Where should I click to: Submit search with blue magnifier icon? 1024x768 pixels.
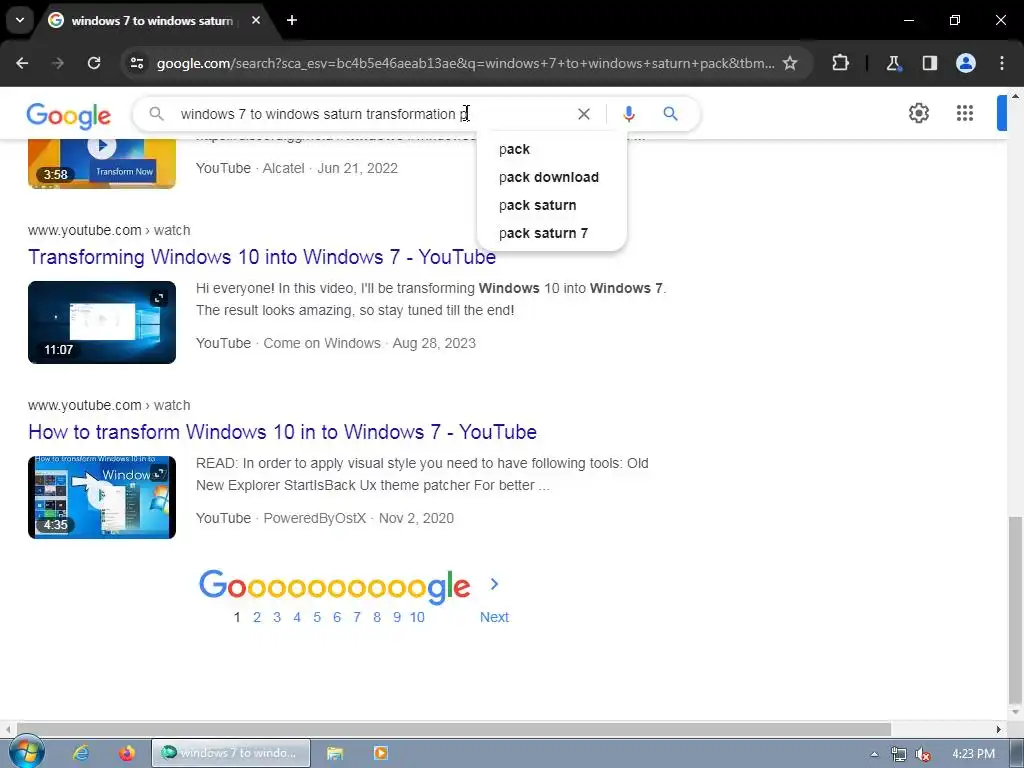click(670, 114)
